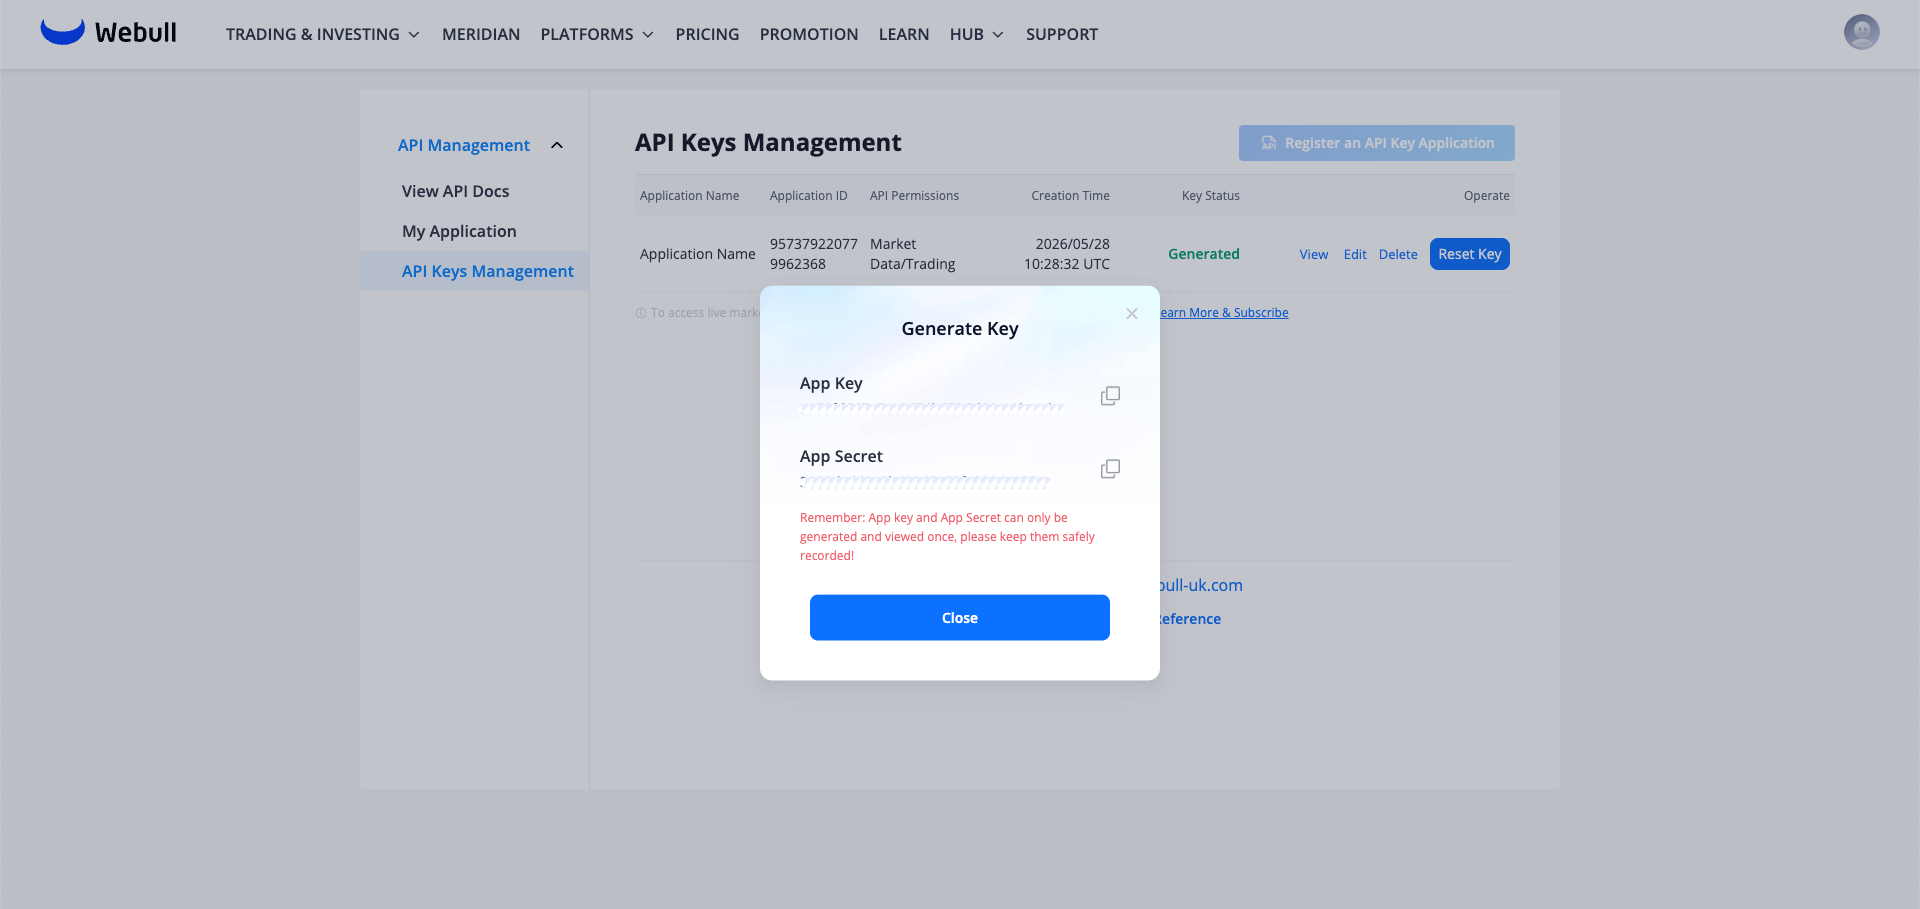The height and width of the screenshot is (909, 1920).
Task: Click the View link in Operate column
Action: pyautogui.click(x=1313, y=254)
